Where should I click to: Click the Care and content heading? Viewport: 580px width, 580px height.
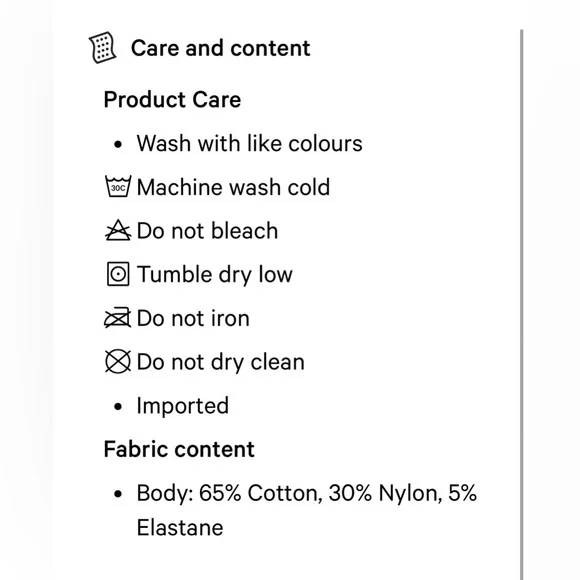[x=220, y=48]
